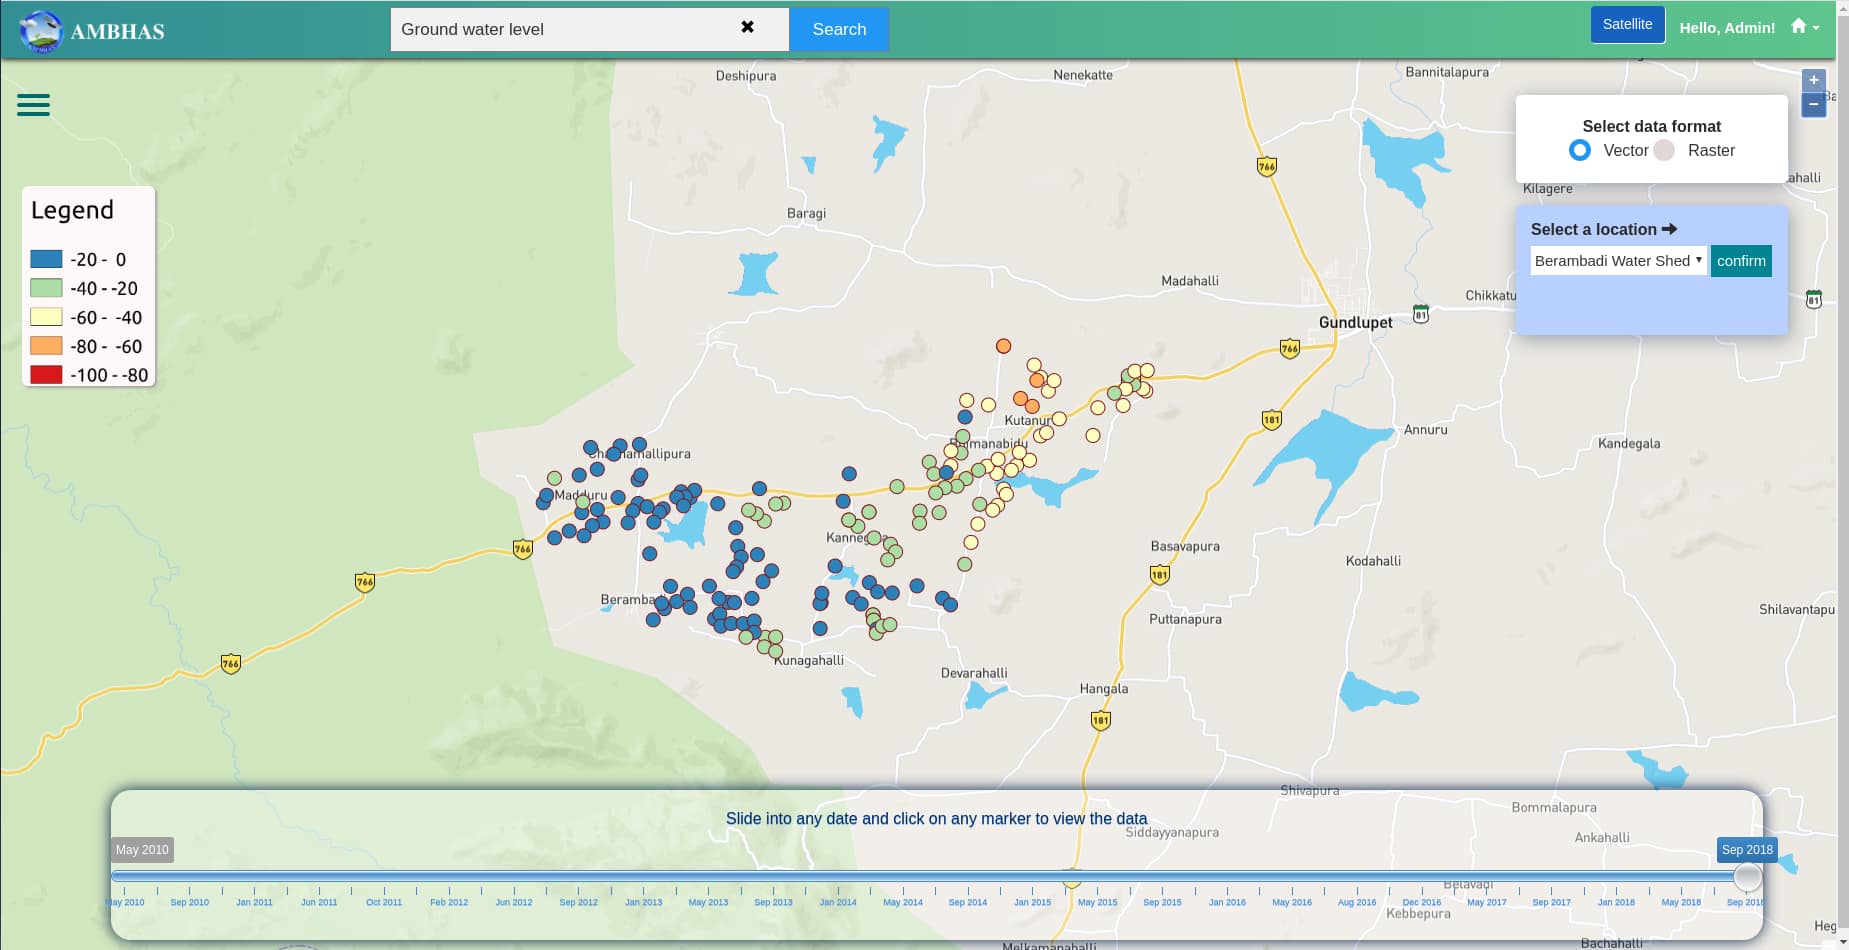Screen dimensions: 1849x950
Task: Click the home icon in header
Action: coord(1798,26)
